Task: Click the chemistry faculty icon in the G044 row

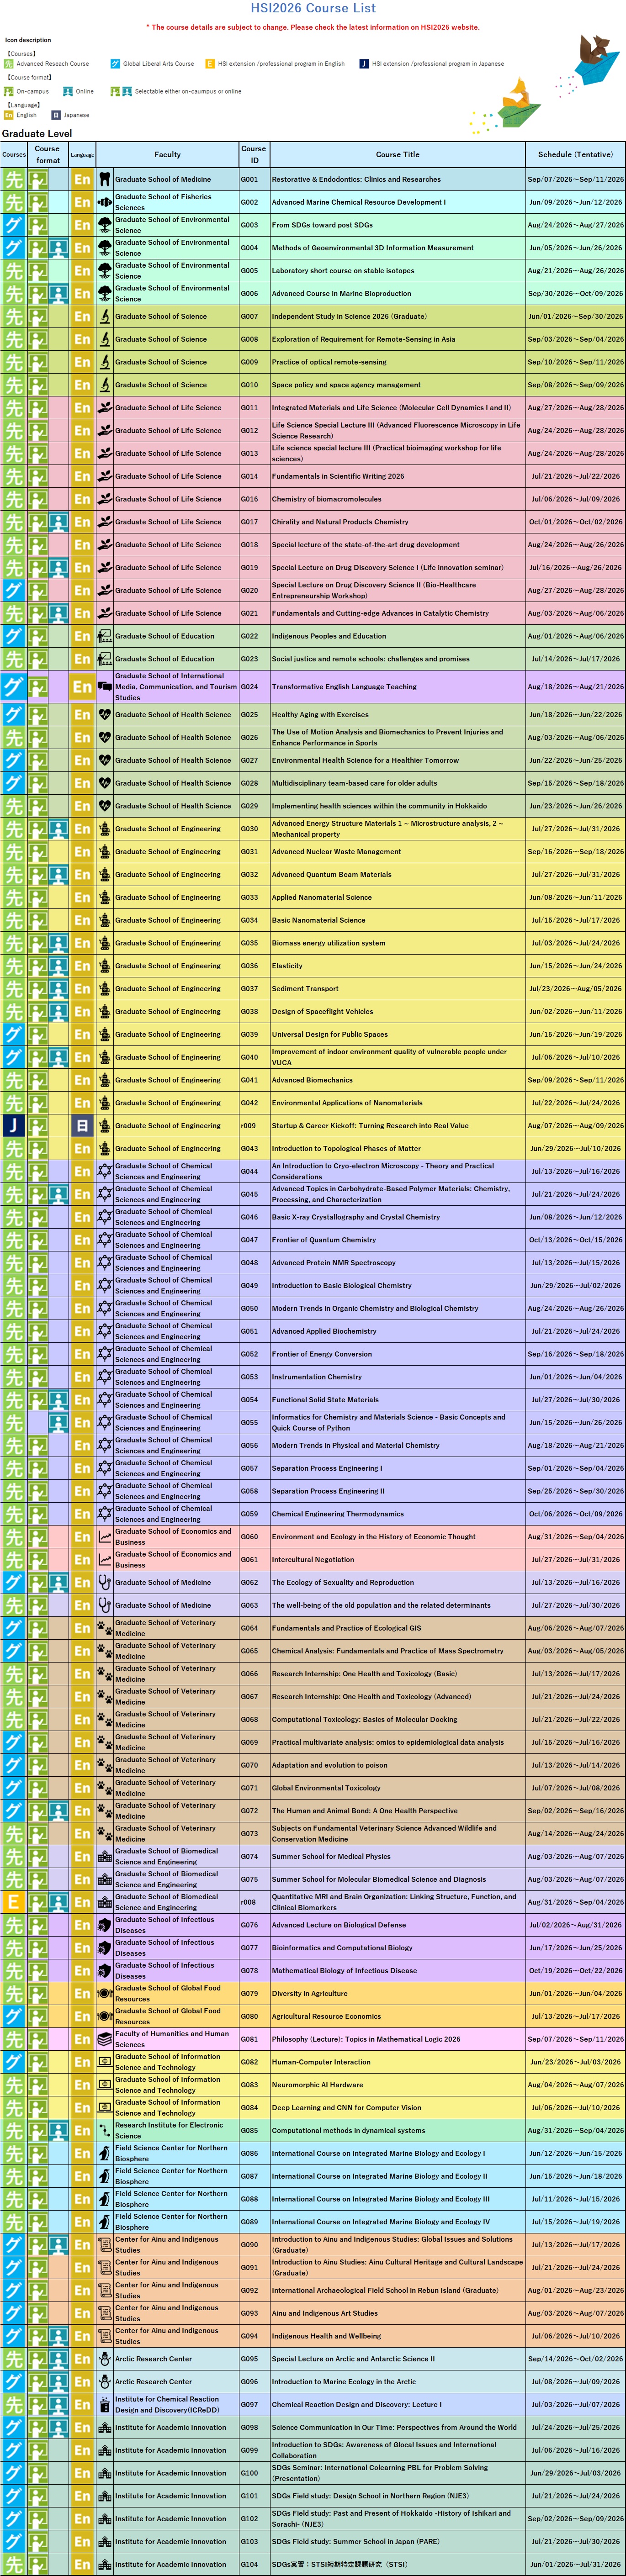Action: coord(105,1171)
